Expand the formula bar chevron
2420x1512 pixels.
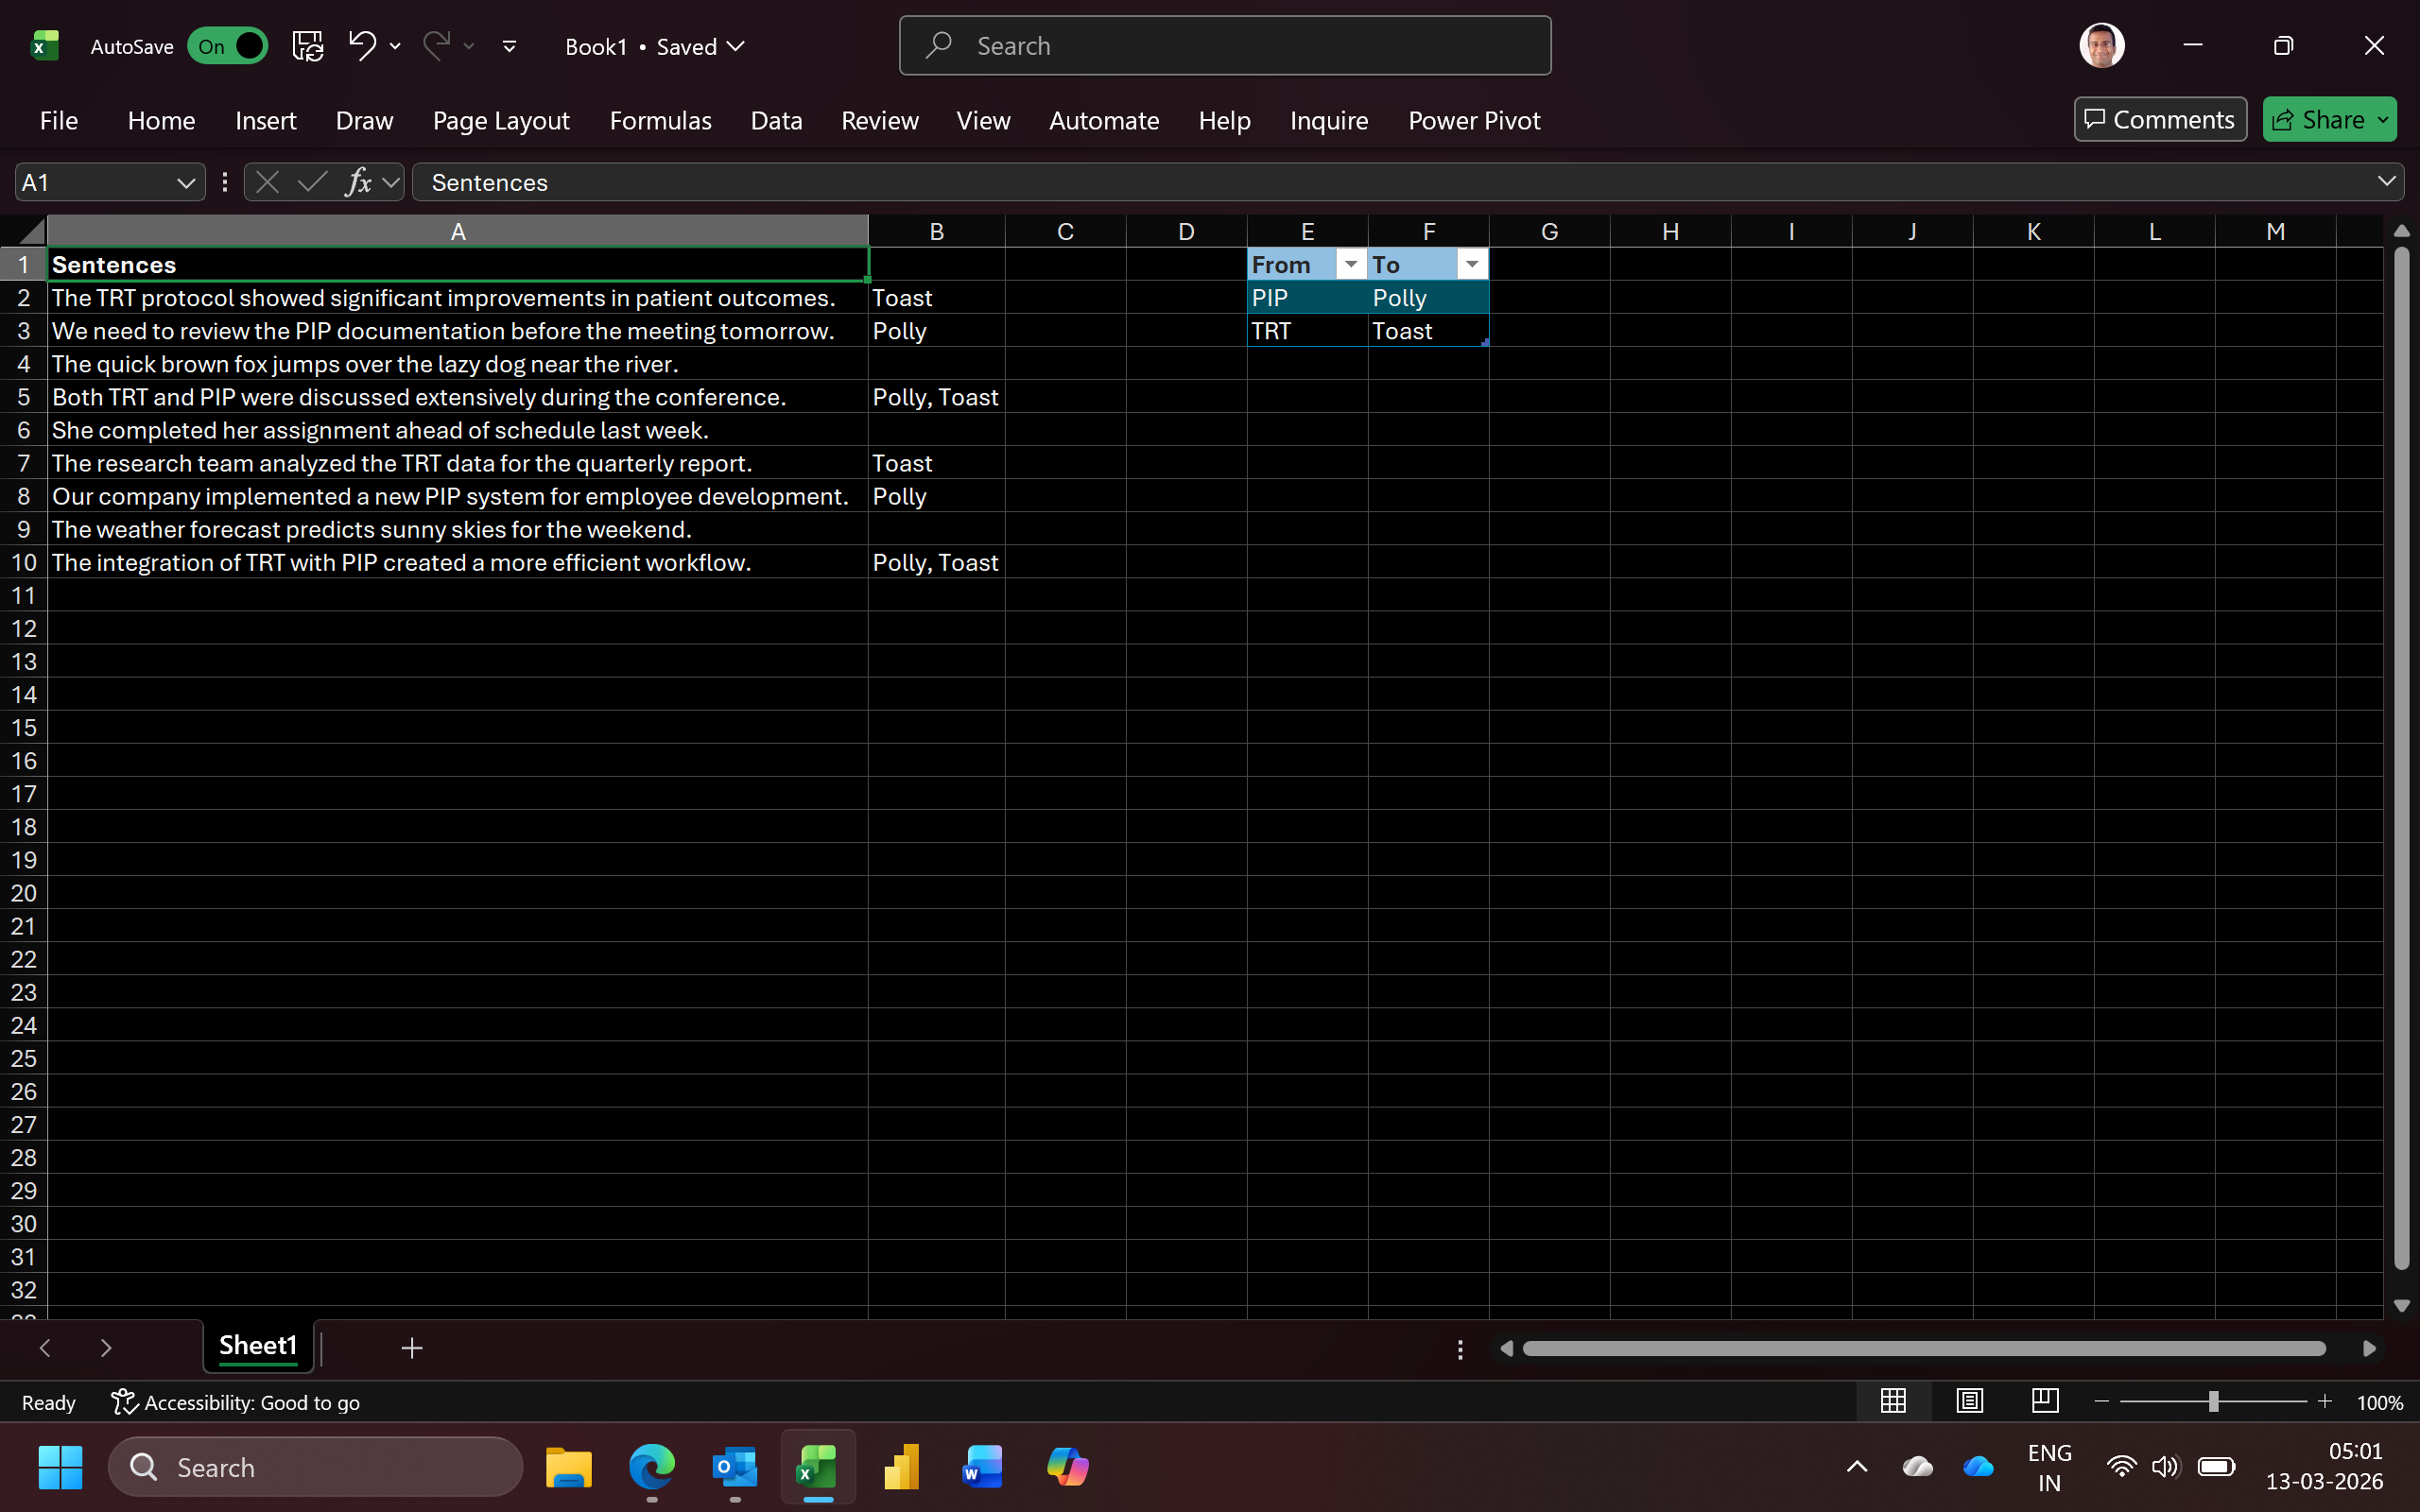point(2386,182)
